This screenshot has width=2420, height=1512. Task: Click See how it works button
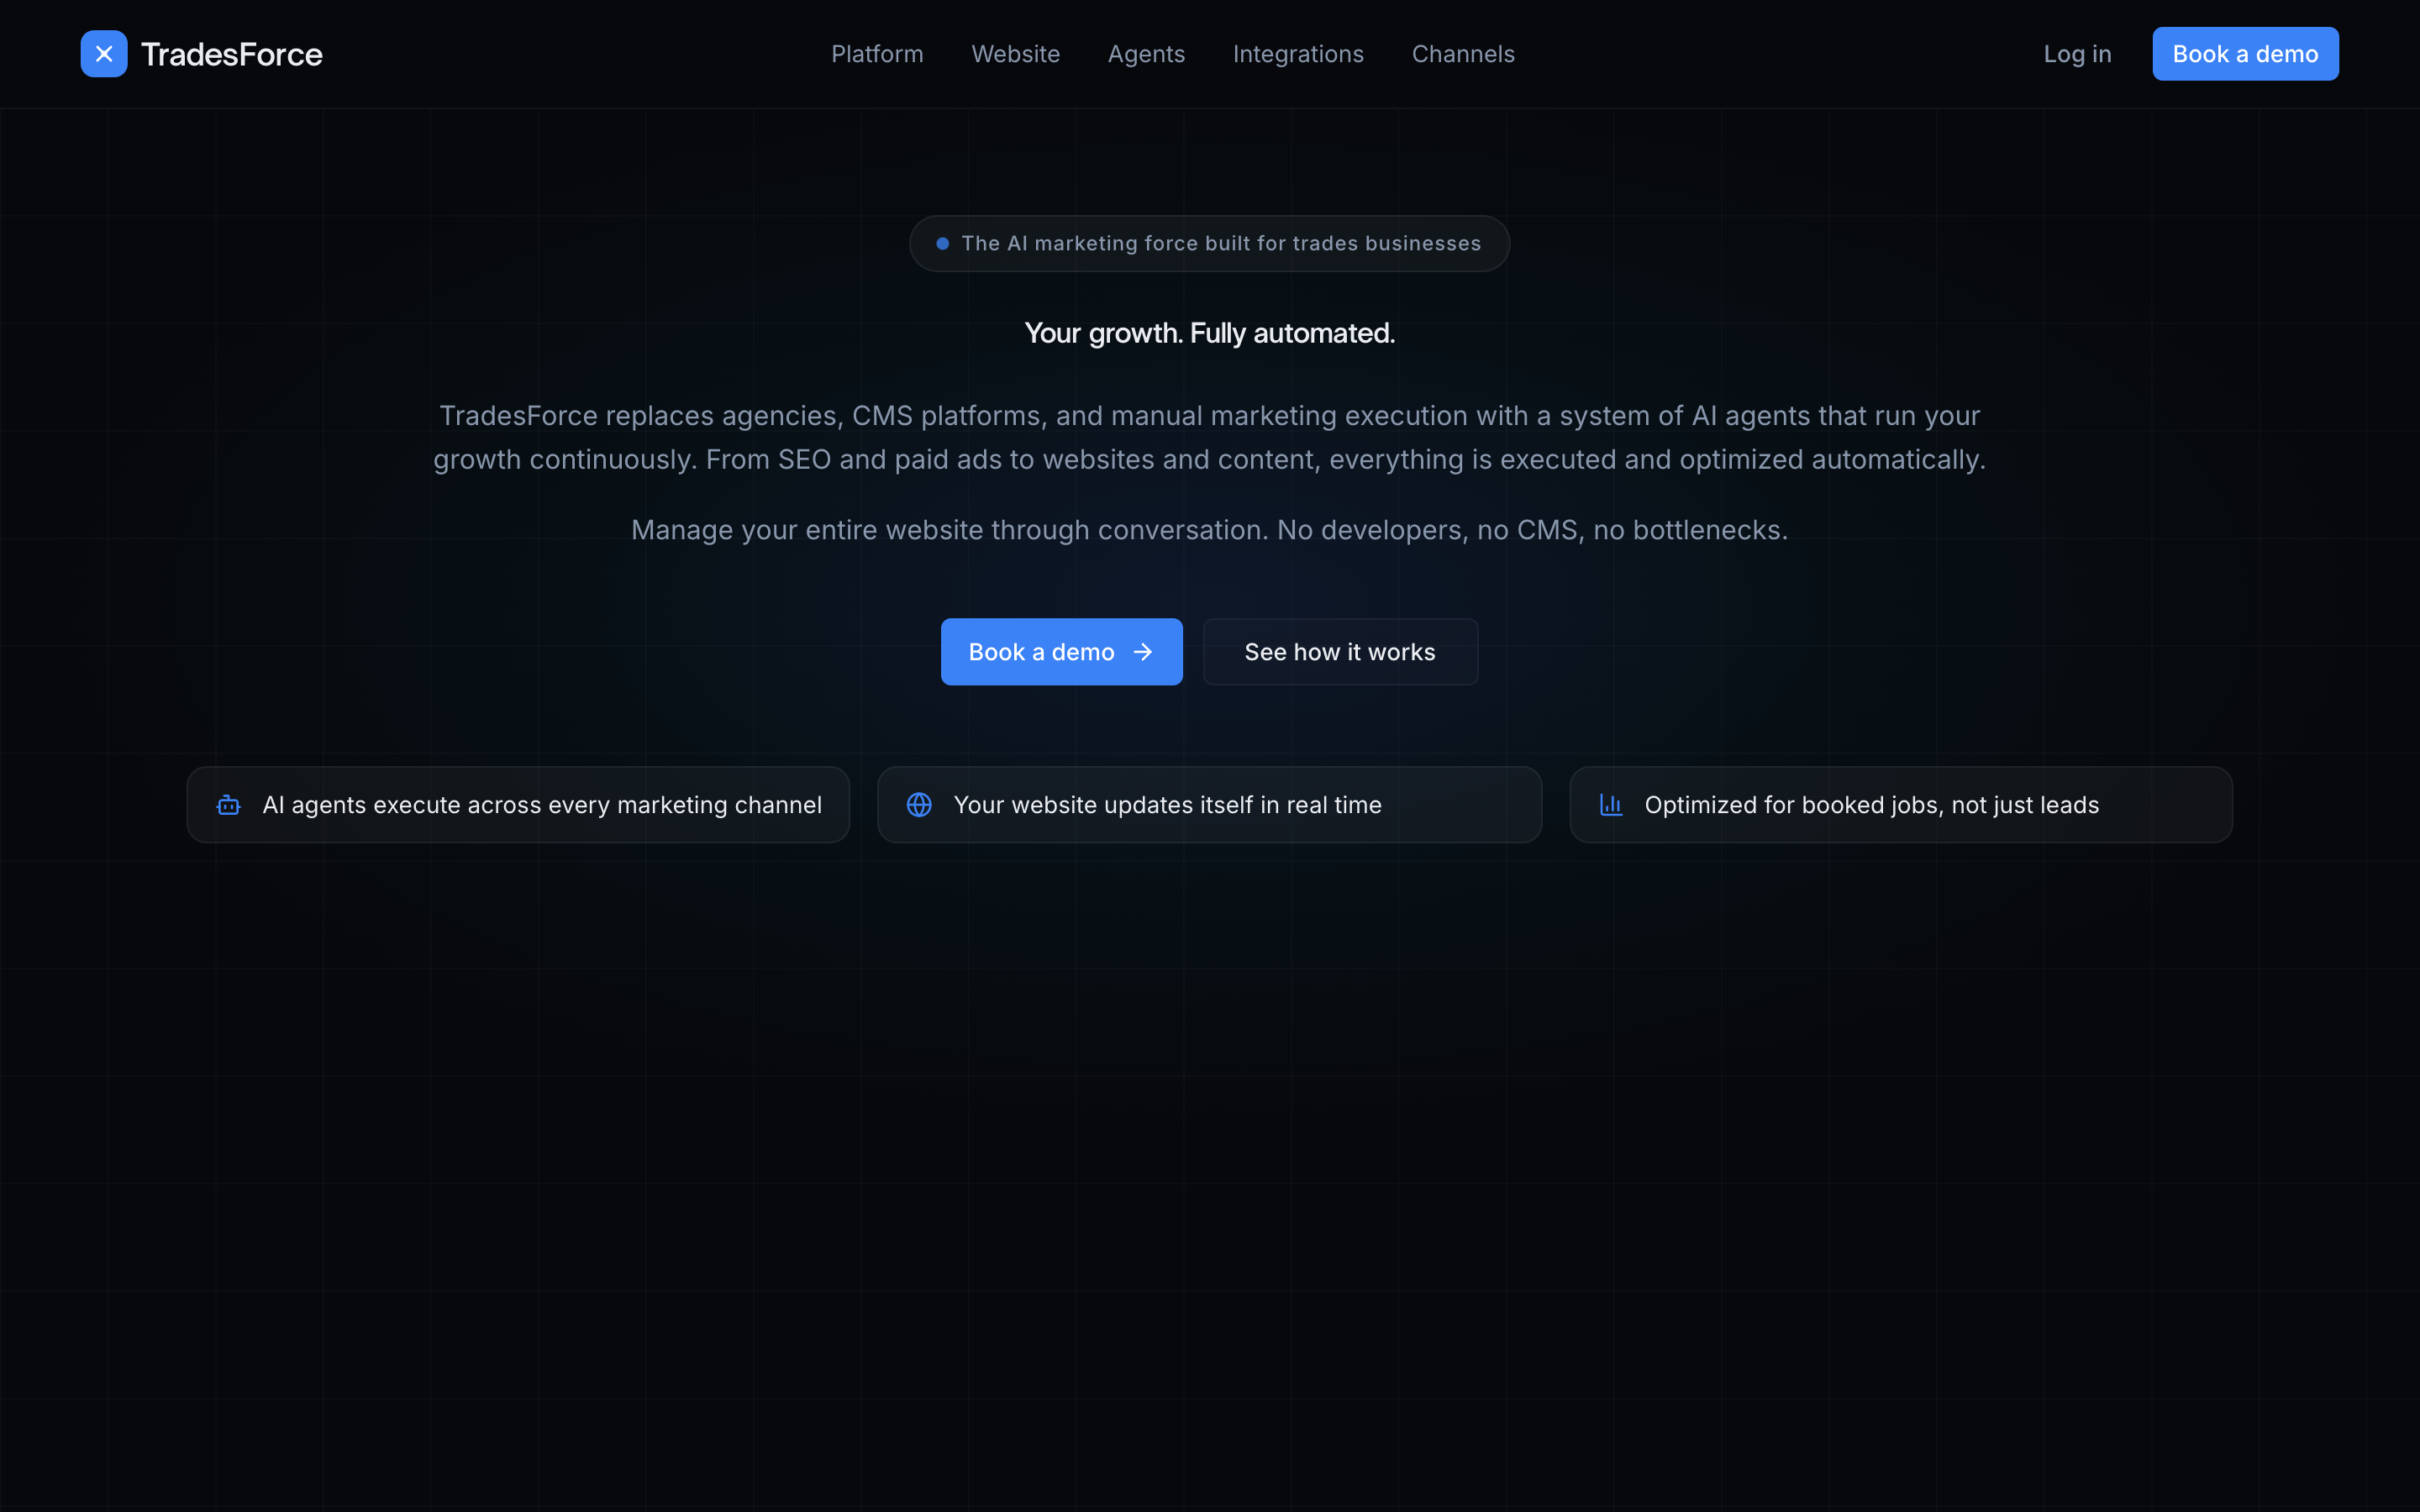[1340, 652]
